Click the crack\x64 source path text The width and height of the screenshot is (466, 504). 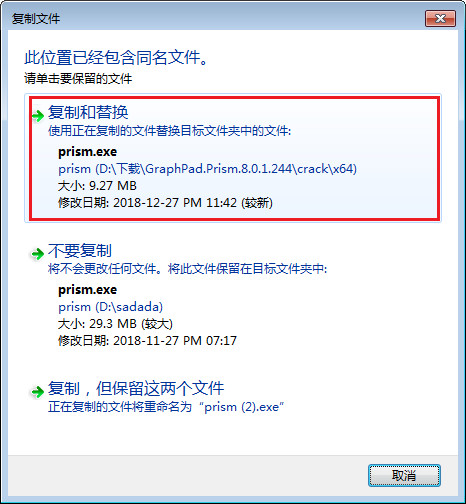click(207, 169)
